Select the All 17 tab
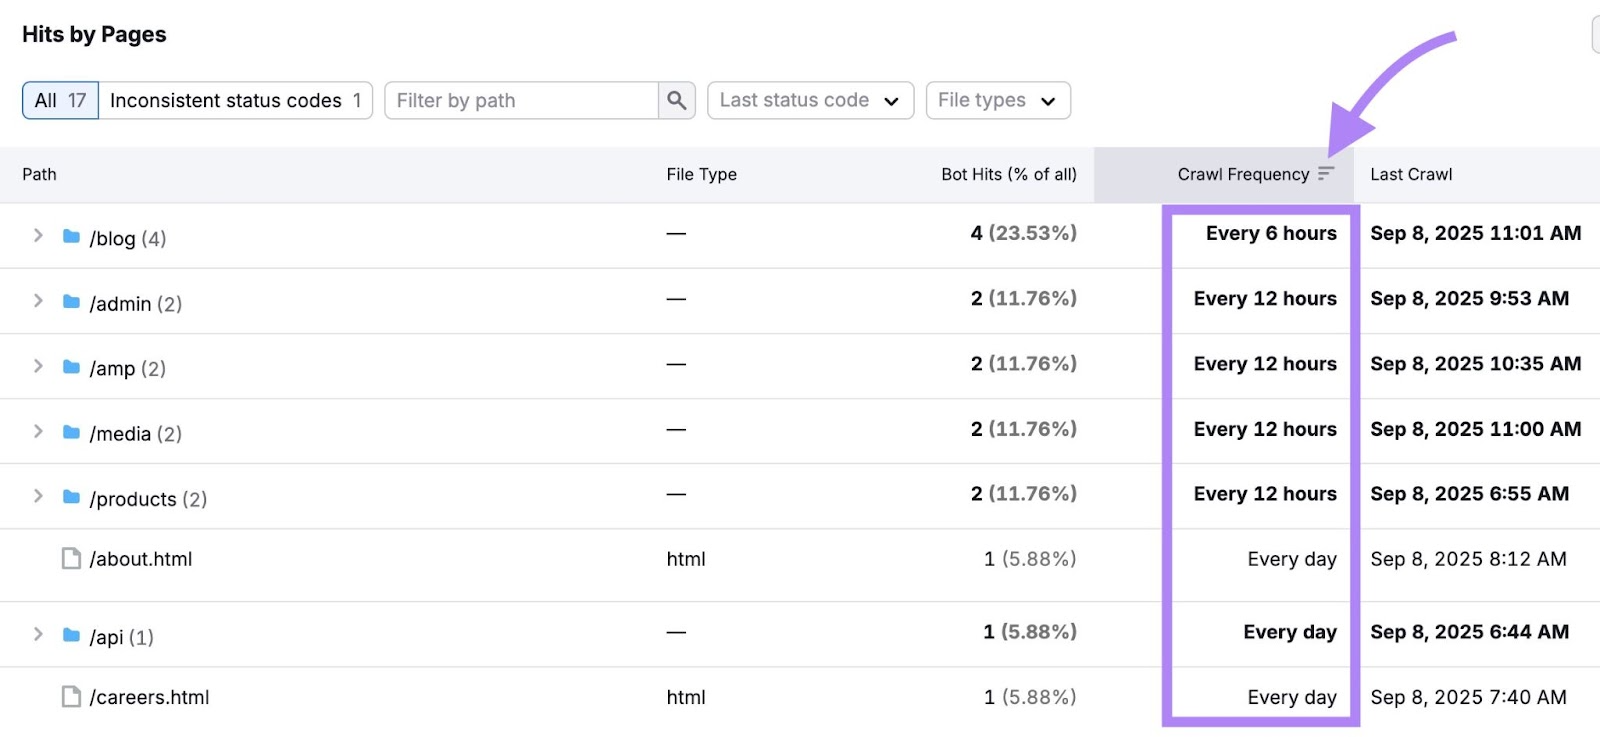1600x737 pixels. (60, 100)
